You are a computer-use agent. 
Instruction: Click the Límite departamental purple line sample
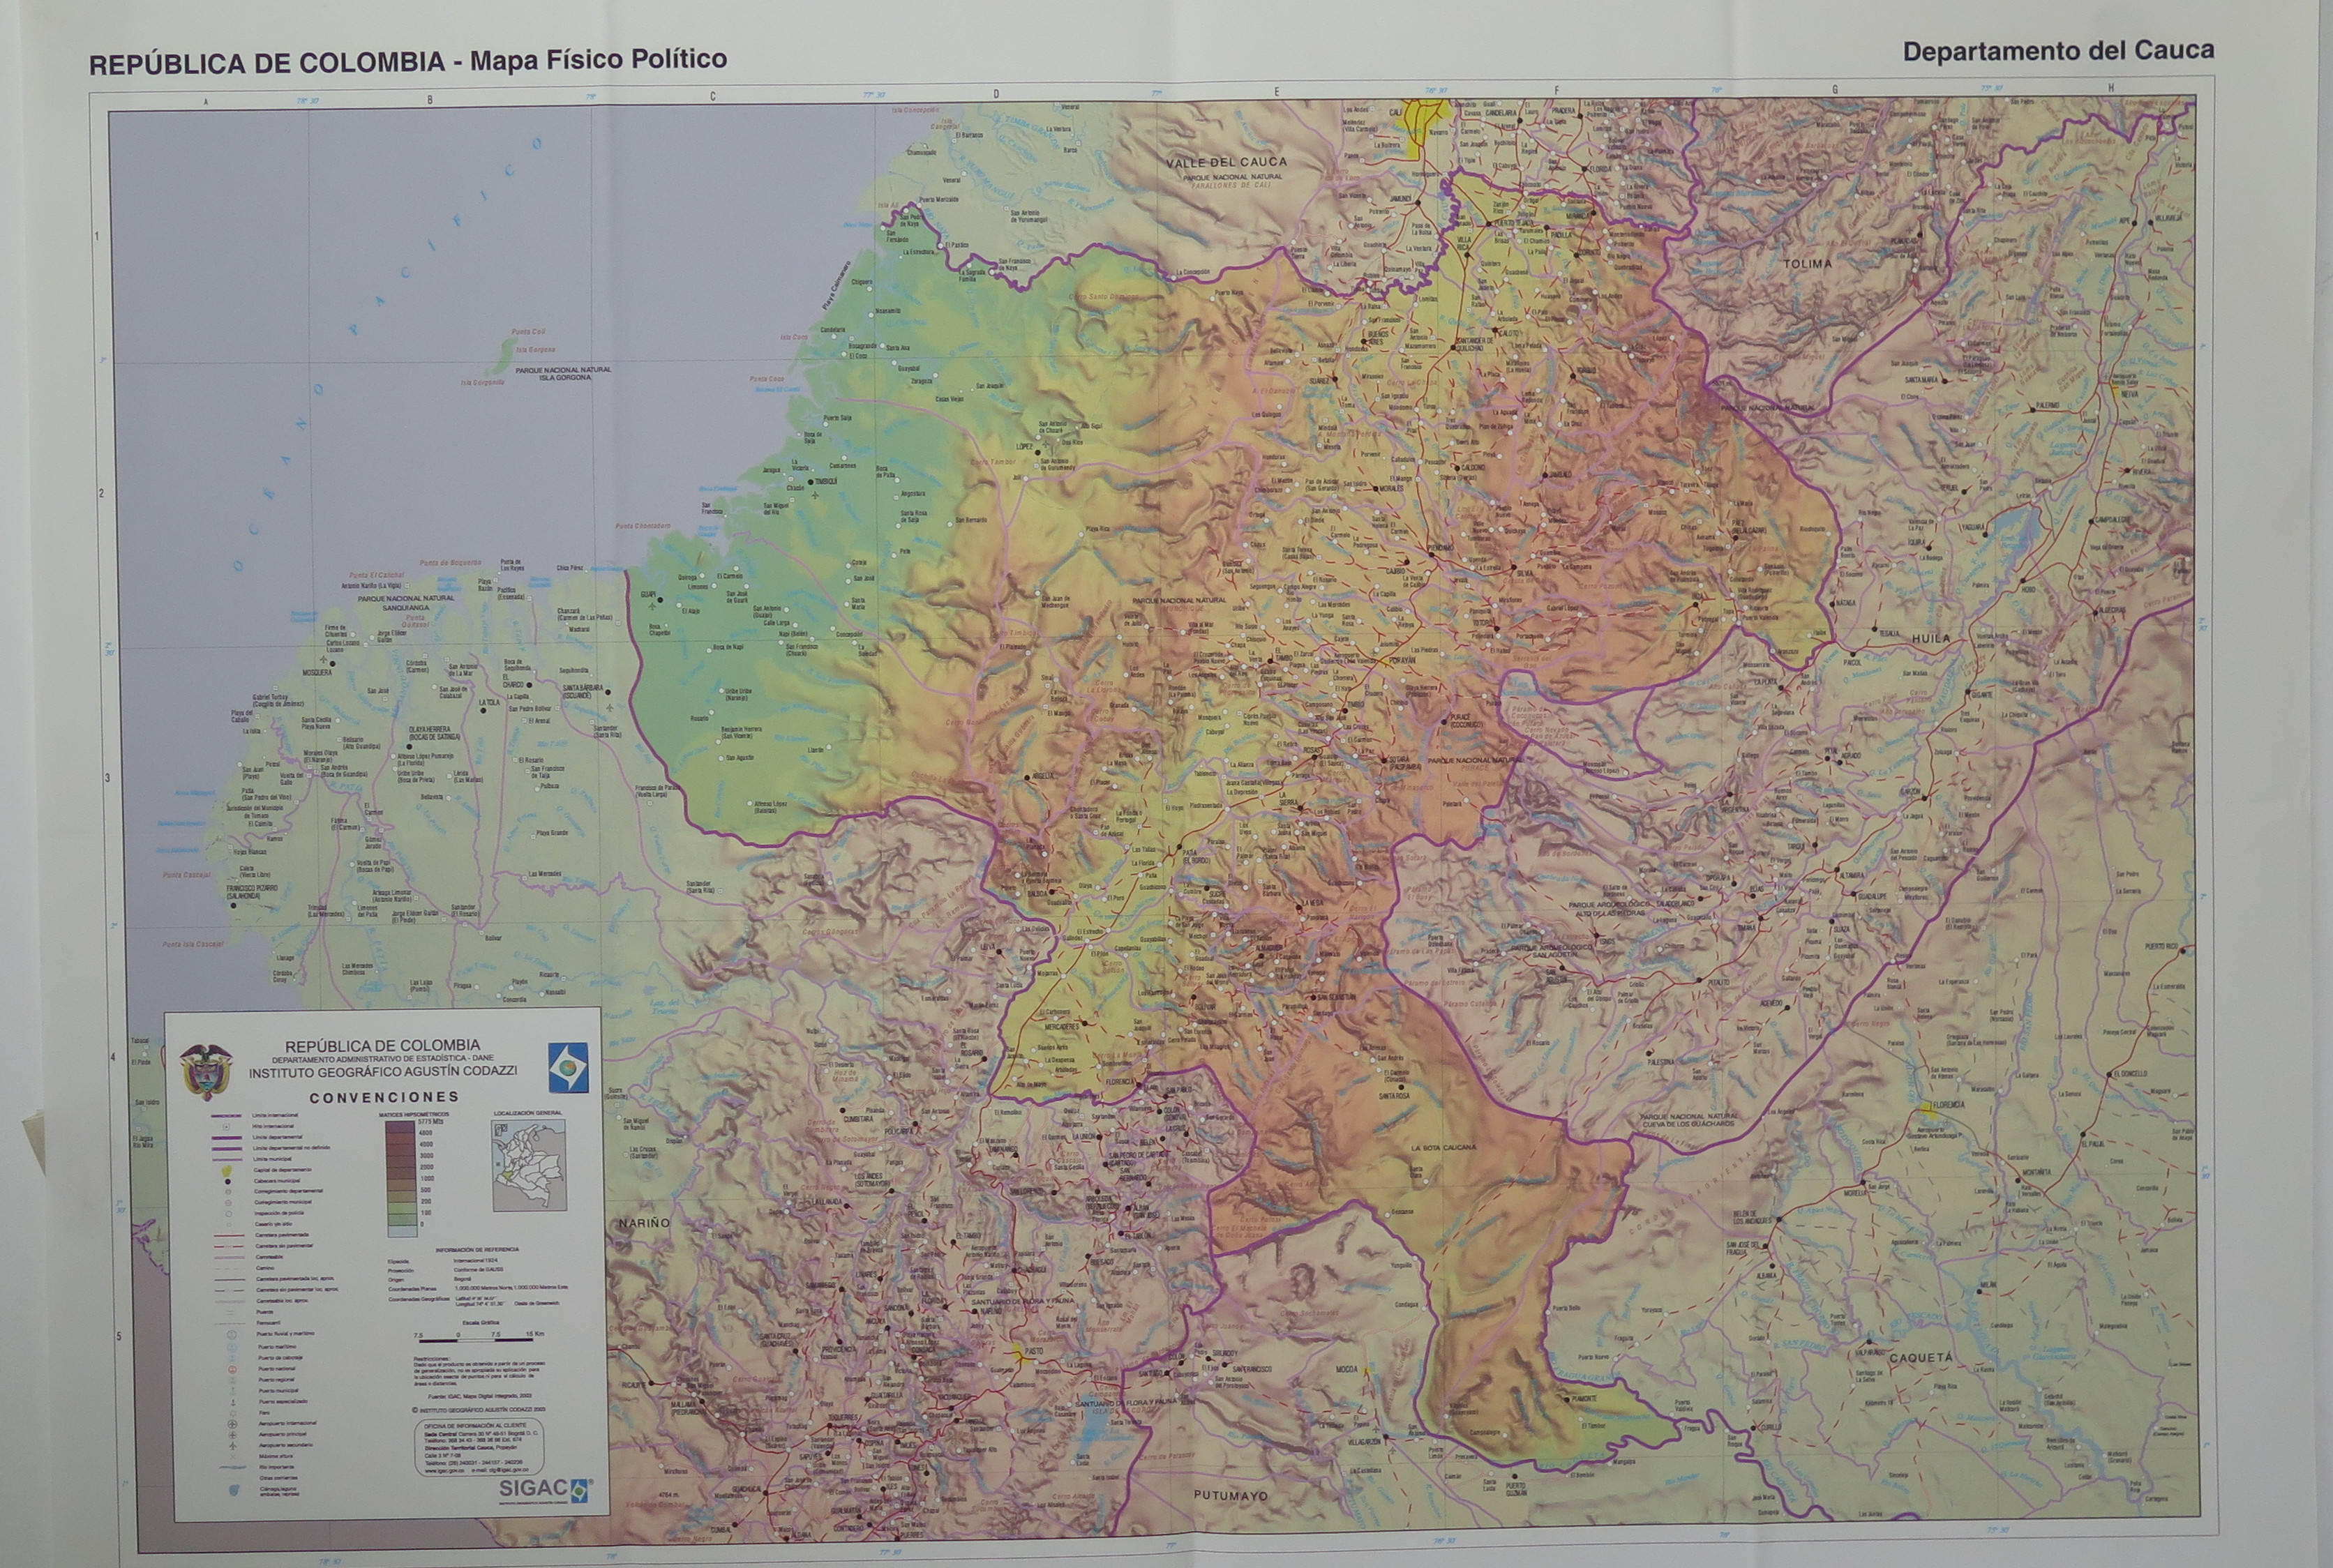(227, 1138)
